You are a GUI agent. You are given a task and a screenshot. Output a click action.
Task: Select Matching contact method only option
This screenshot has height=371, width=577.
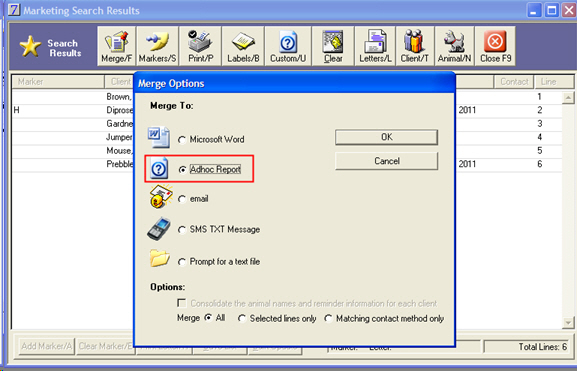click(x=328, y=318)
